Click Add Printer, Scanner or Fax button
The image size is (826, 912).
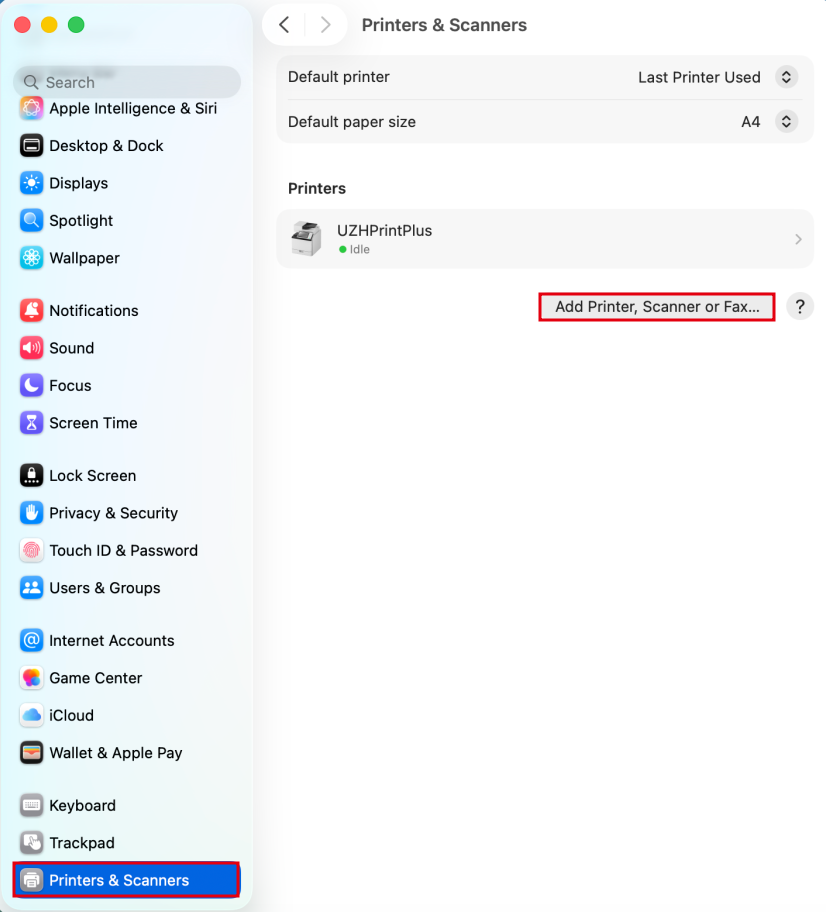(657, 307)
